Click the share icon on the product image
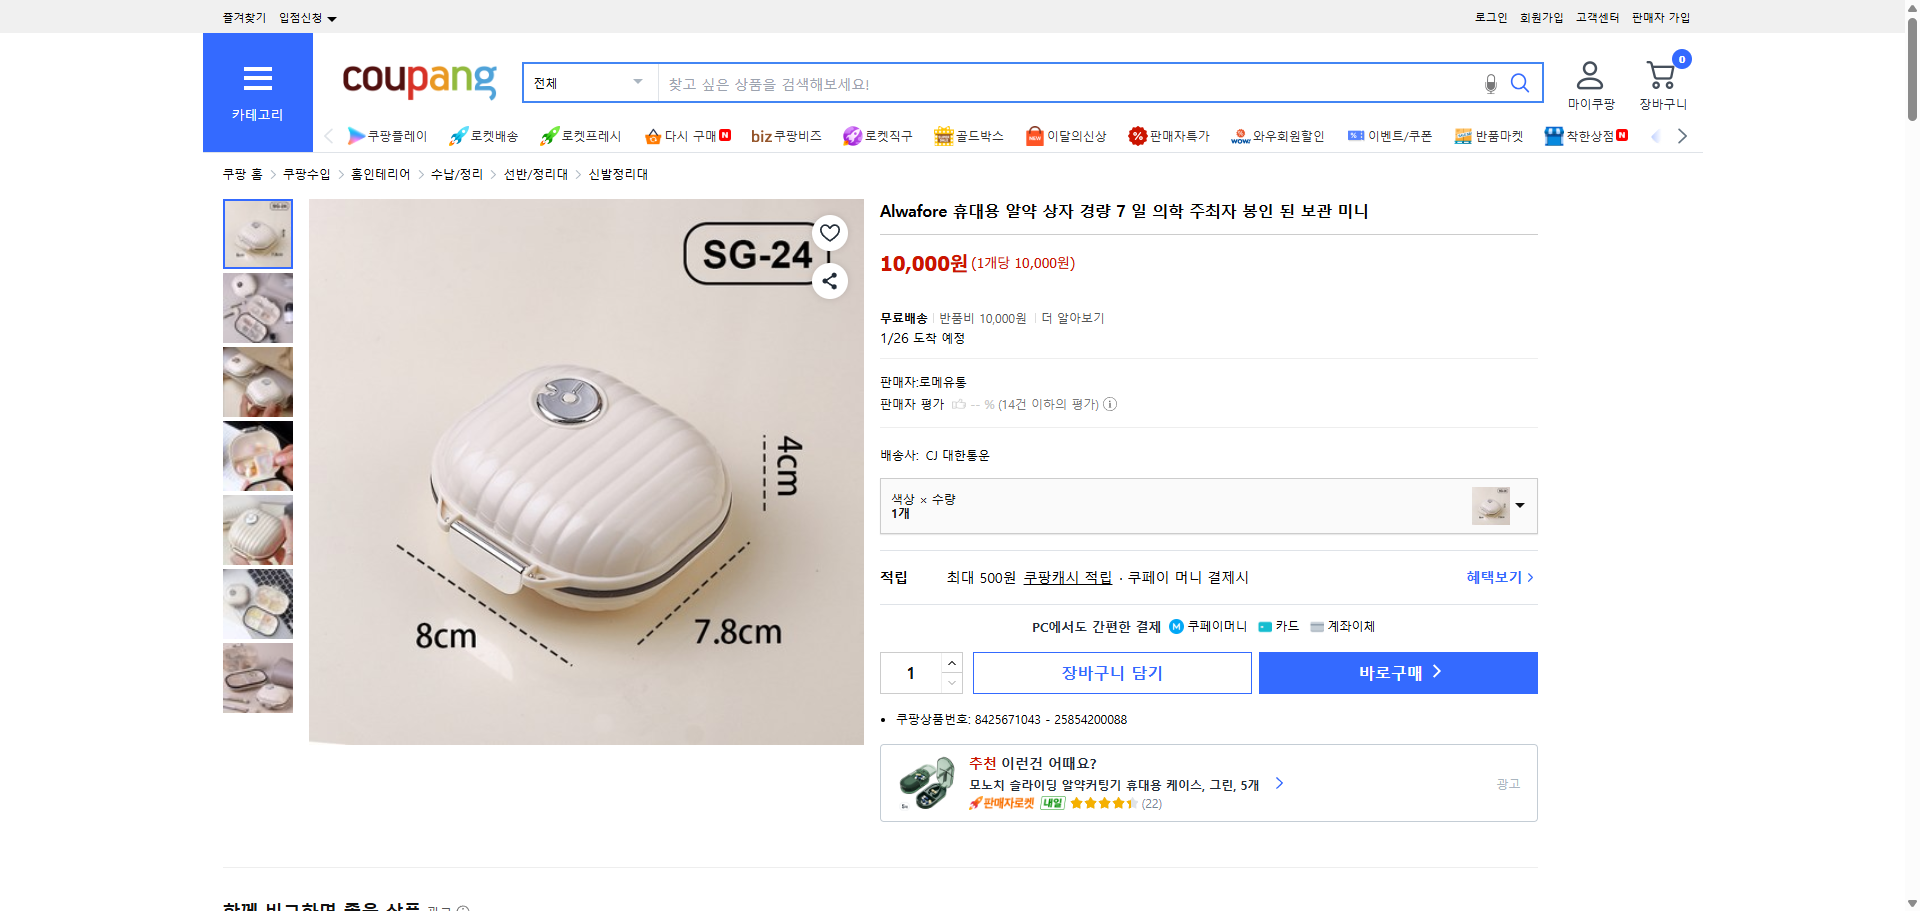 pos(829,281)
